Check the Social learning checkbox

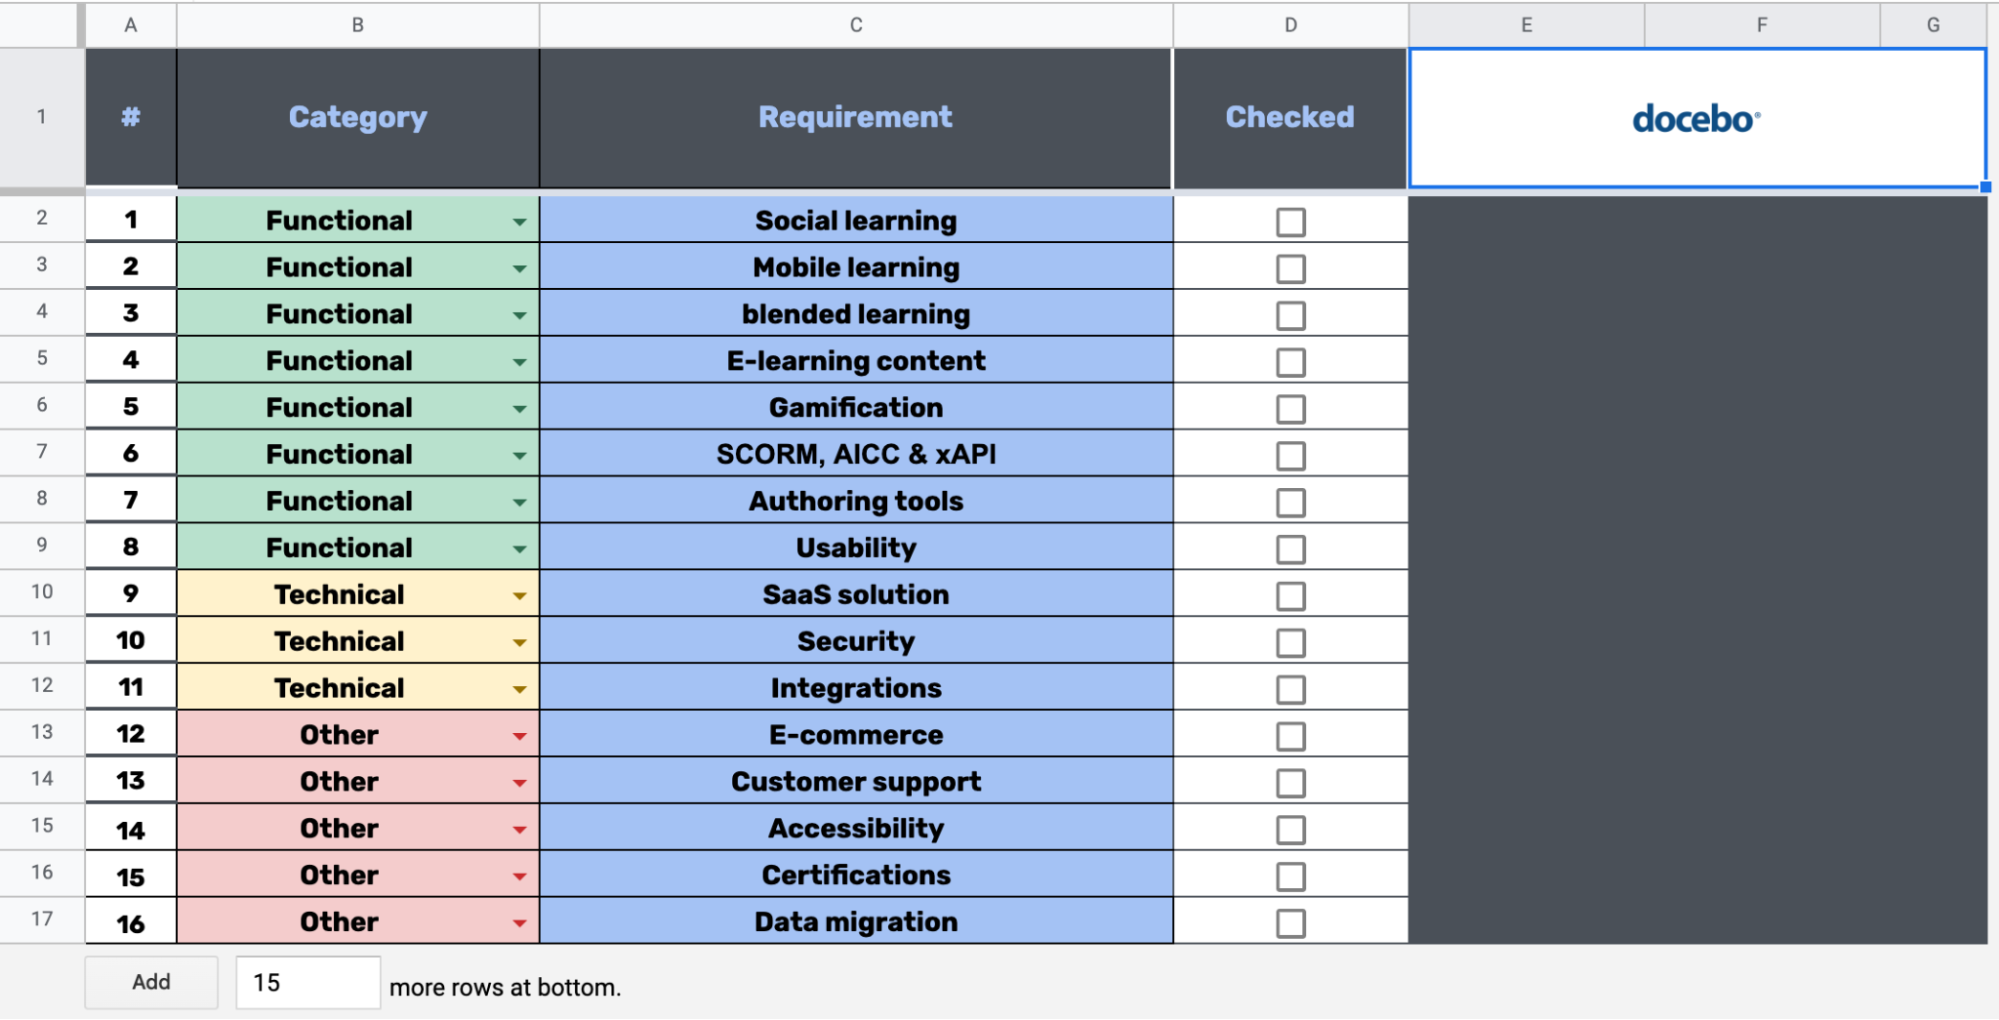(x=1290, y=221)
